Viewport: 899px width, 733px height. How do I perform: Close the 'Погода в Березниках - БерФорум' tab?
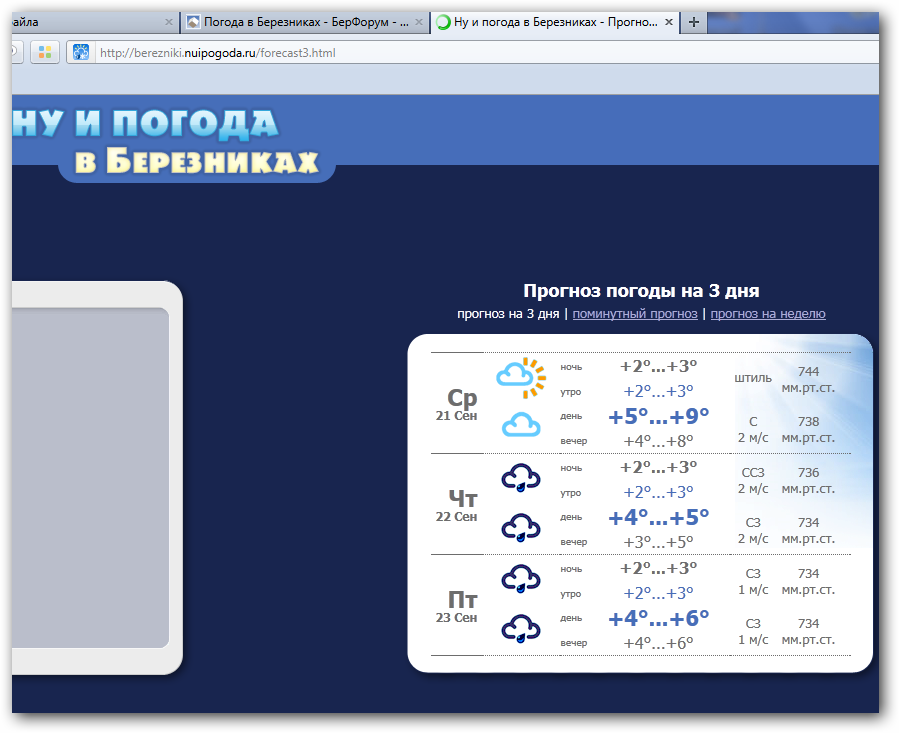click(418, 22)
